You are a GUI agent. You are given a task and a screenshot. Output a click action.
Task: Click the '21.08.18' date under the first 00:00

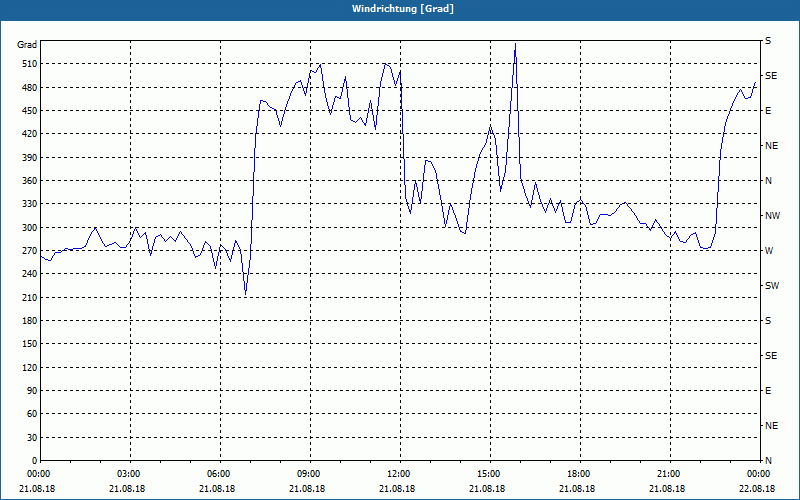coord(37,489)
